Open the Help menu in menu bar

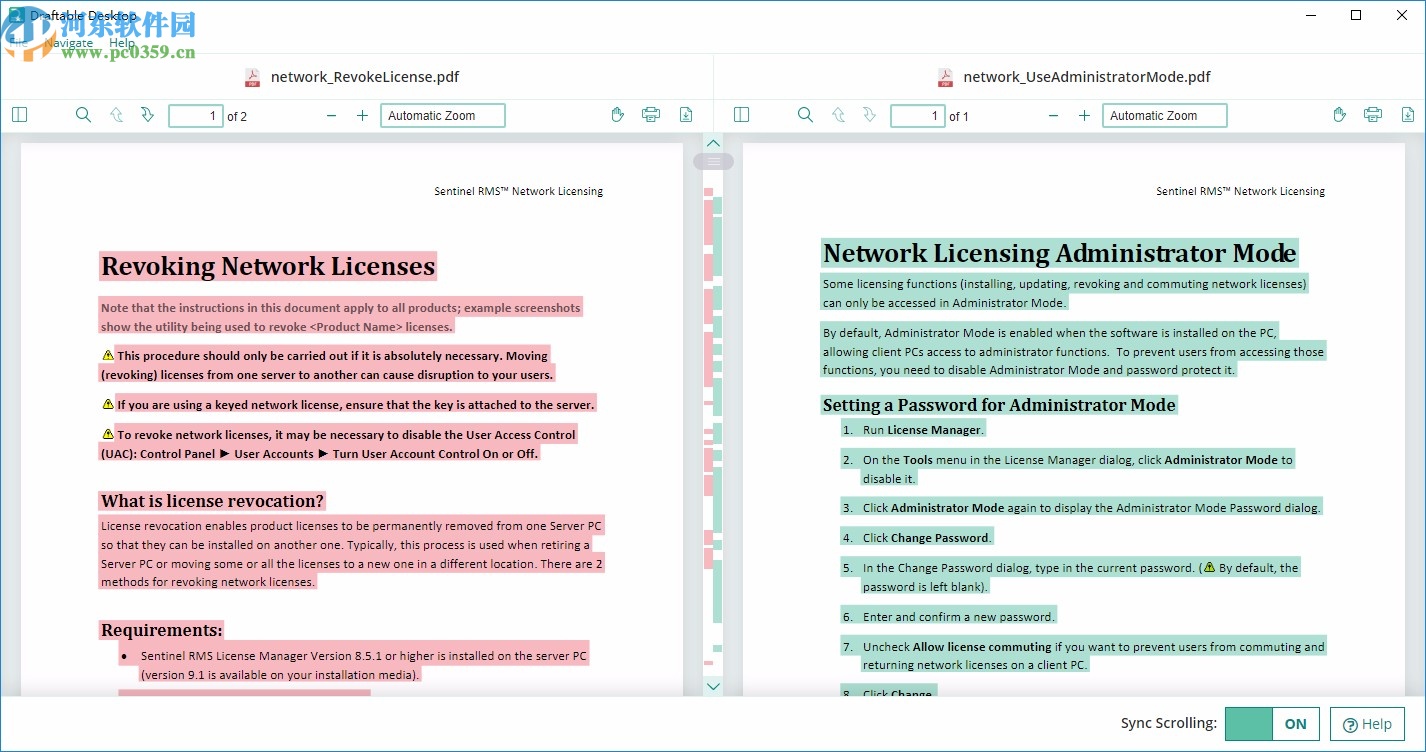pyautogui.click(x=122, y=43)
